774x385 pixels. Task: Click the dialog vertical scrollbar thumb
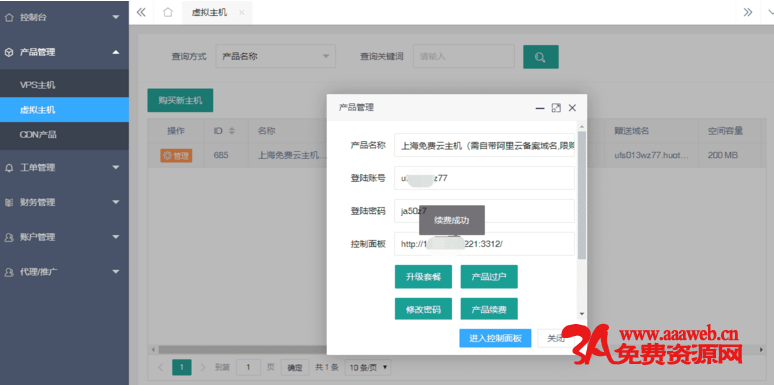point(582,195)
